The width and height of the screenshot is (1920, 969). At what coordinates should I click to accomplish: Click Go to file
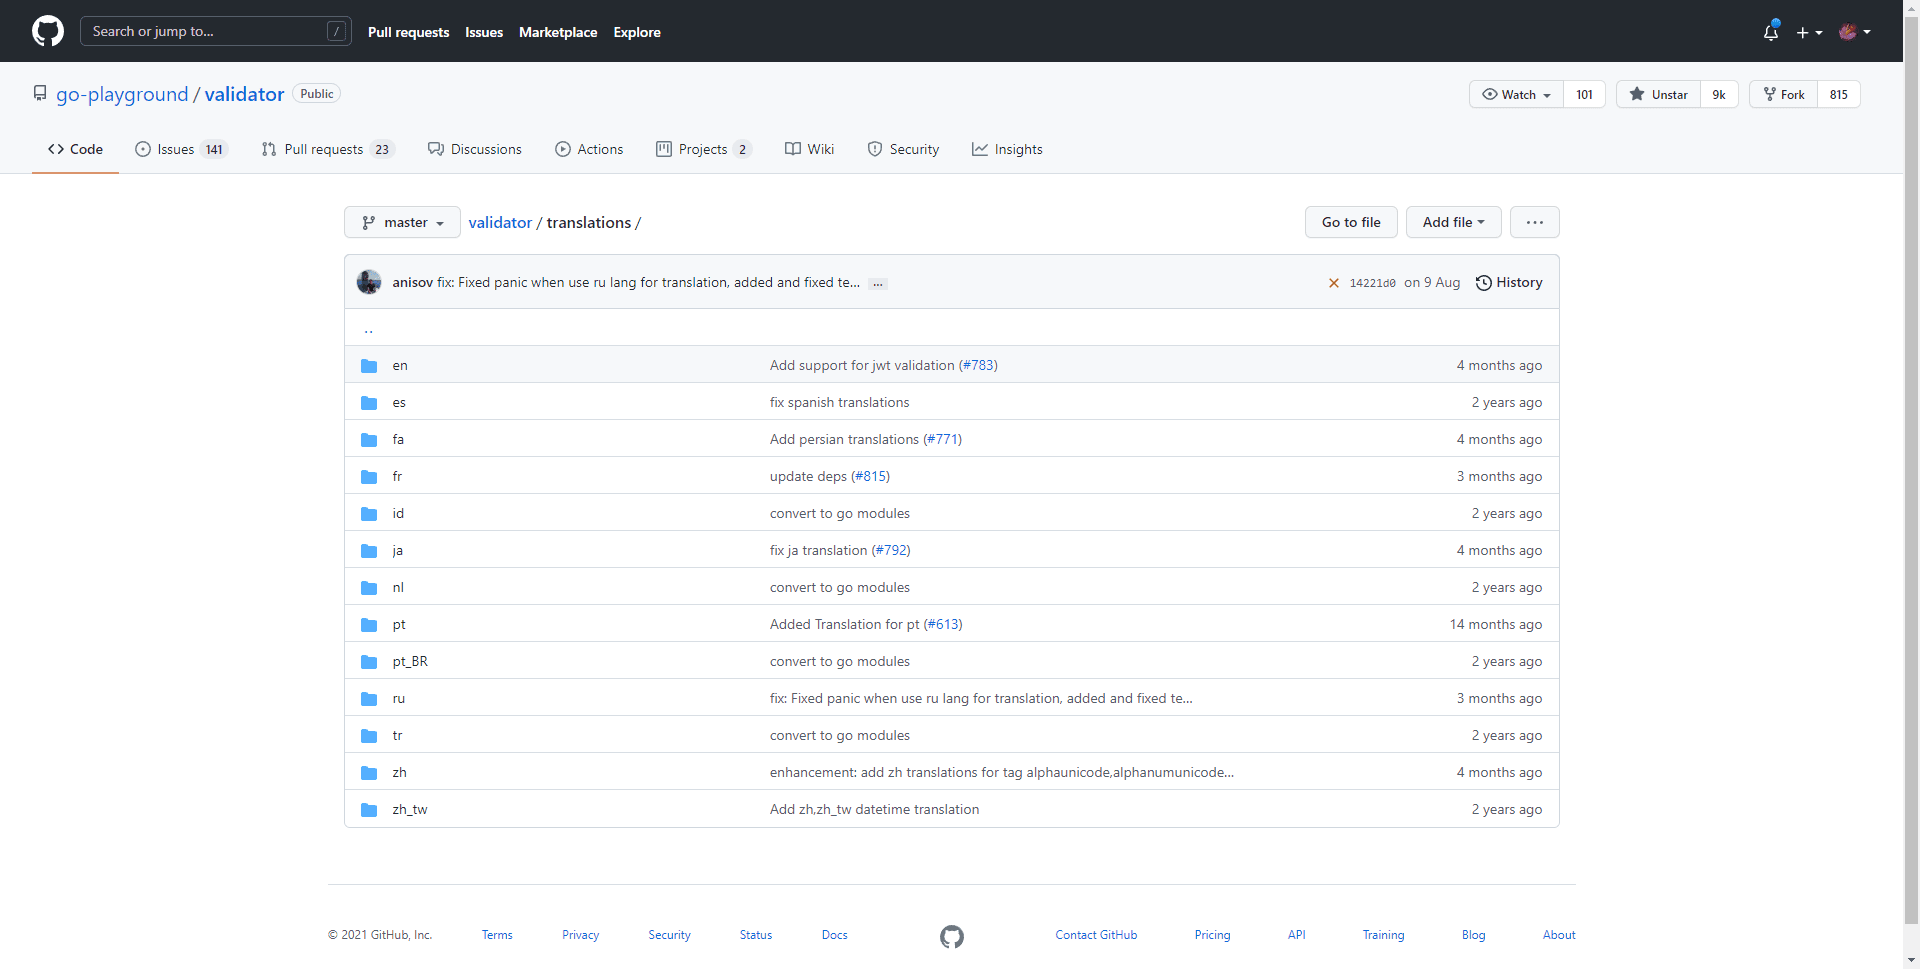pos(1351,222)
